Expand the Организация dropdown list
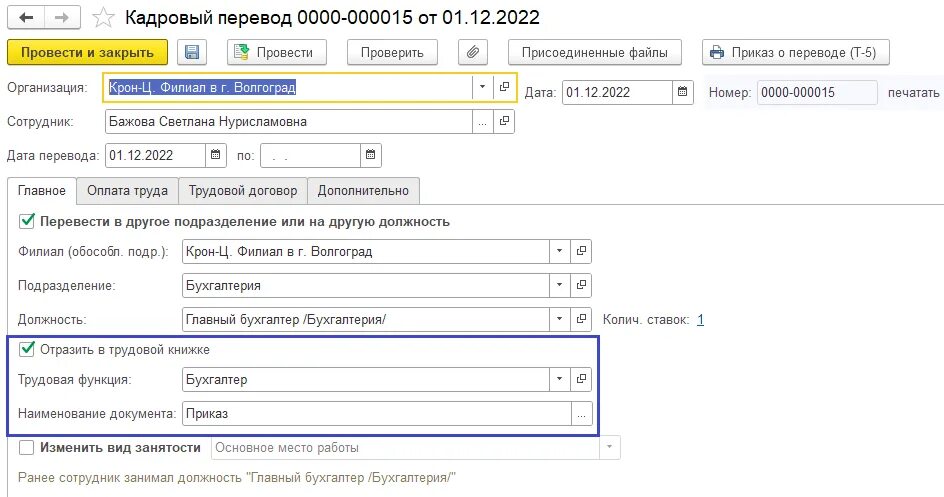The width and height of the screenshot is (944, 497). [482, 87]
